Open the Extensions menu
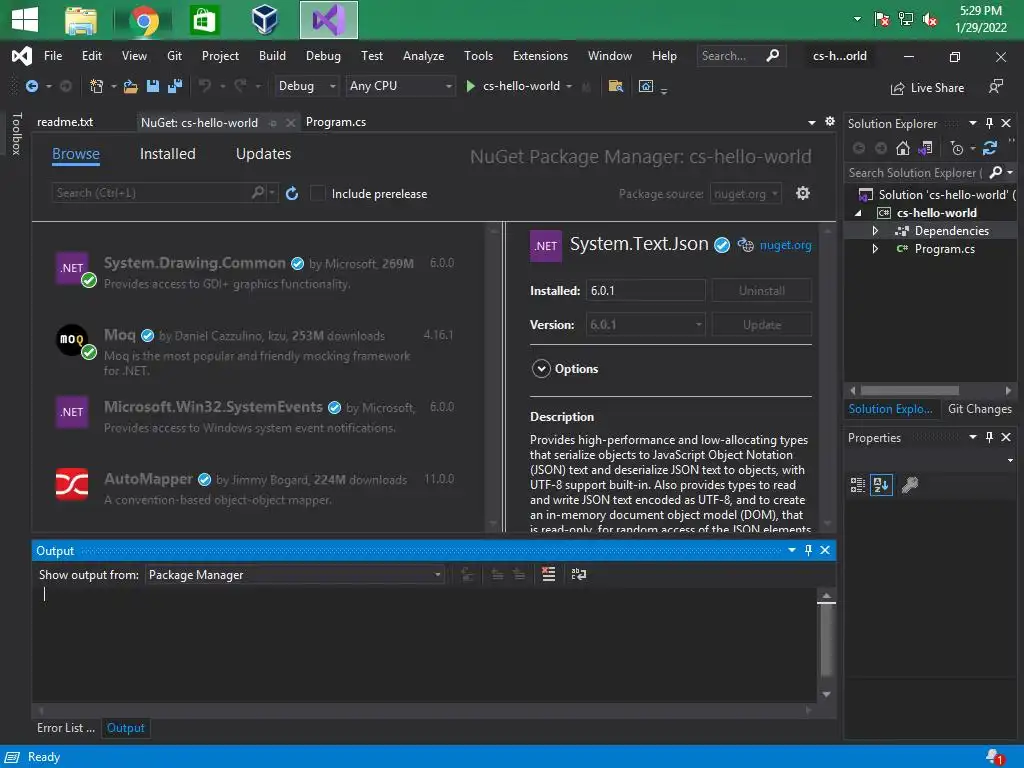Screen dimensions: 1024x768 click(x=540, y=56)
